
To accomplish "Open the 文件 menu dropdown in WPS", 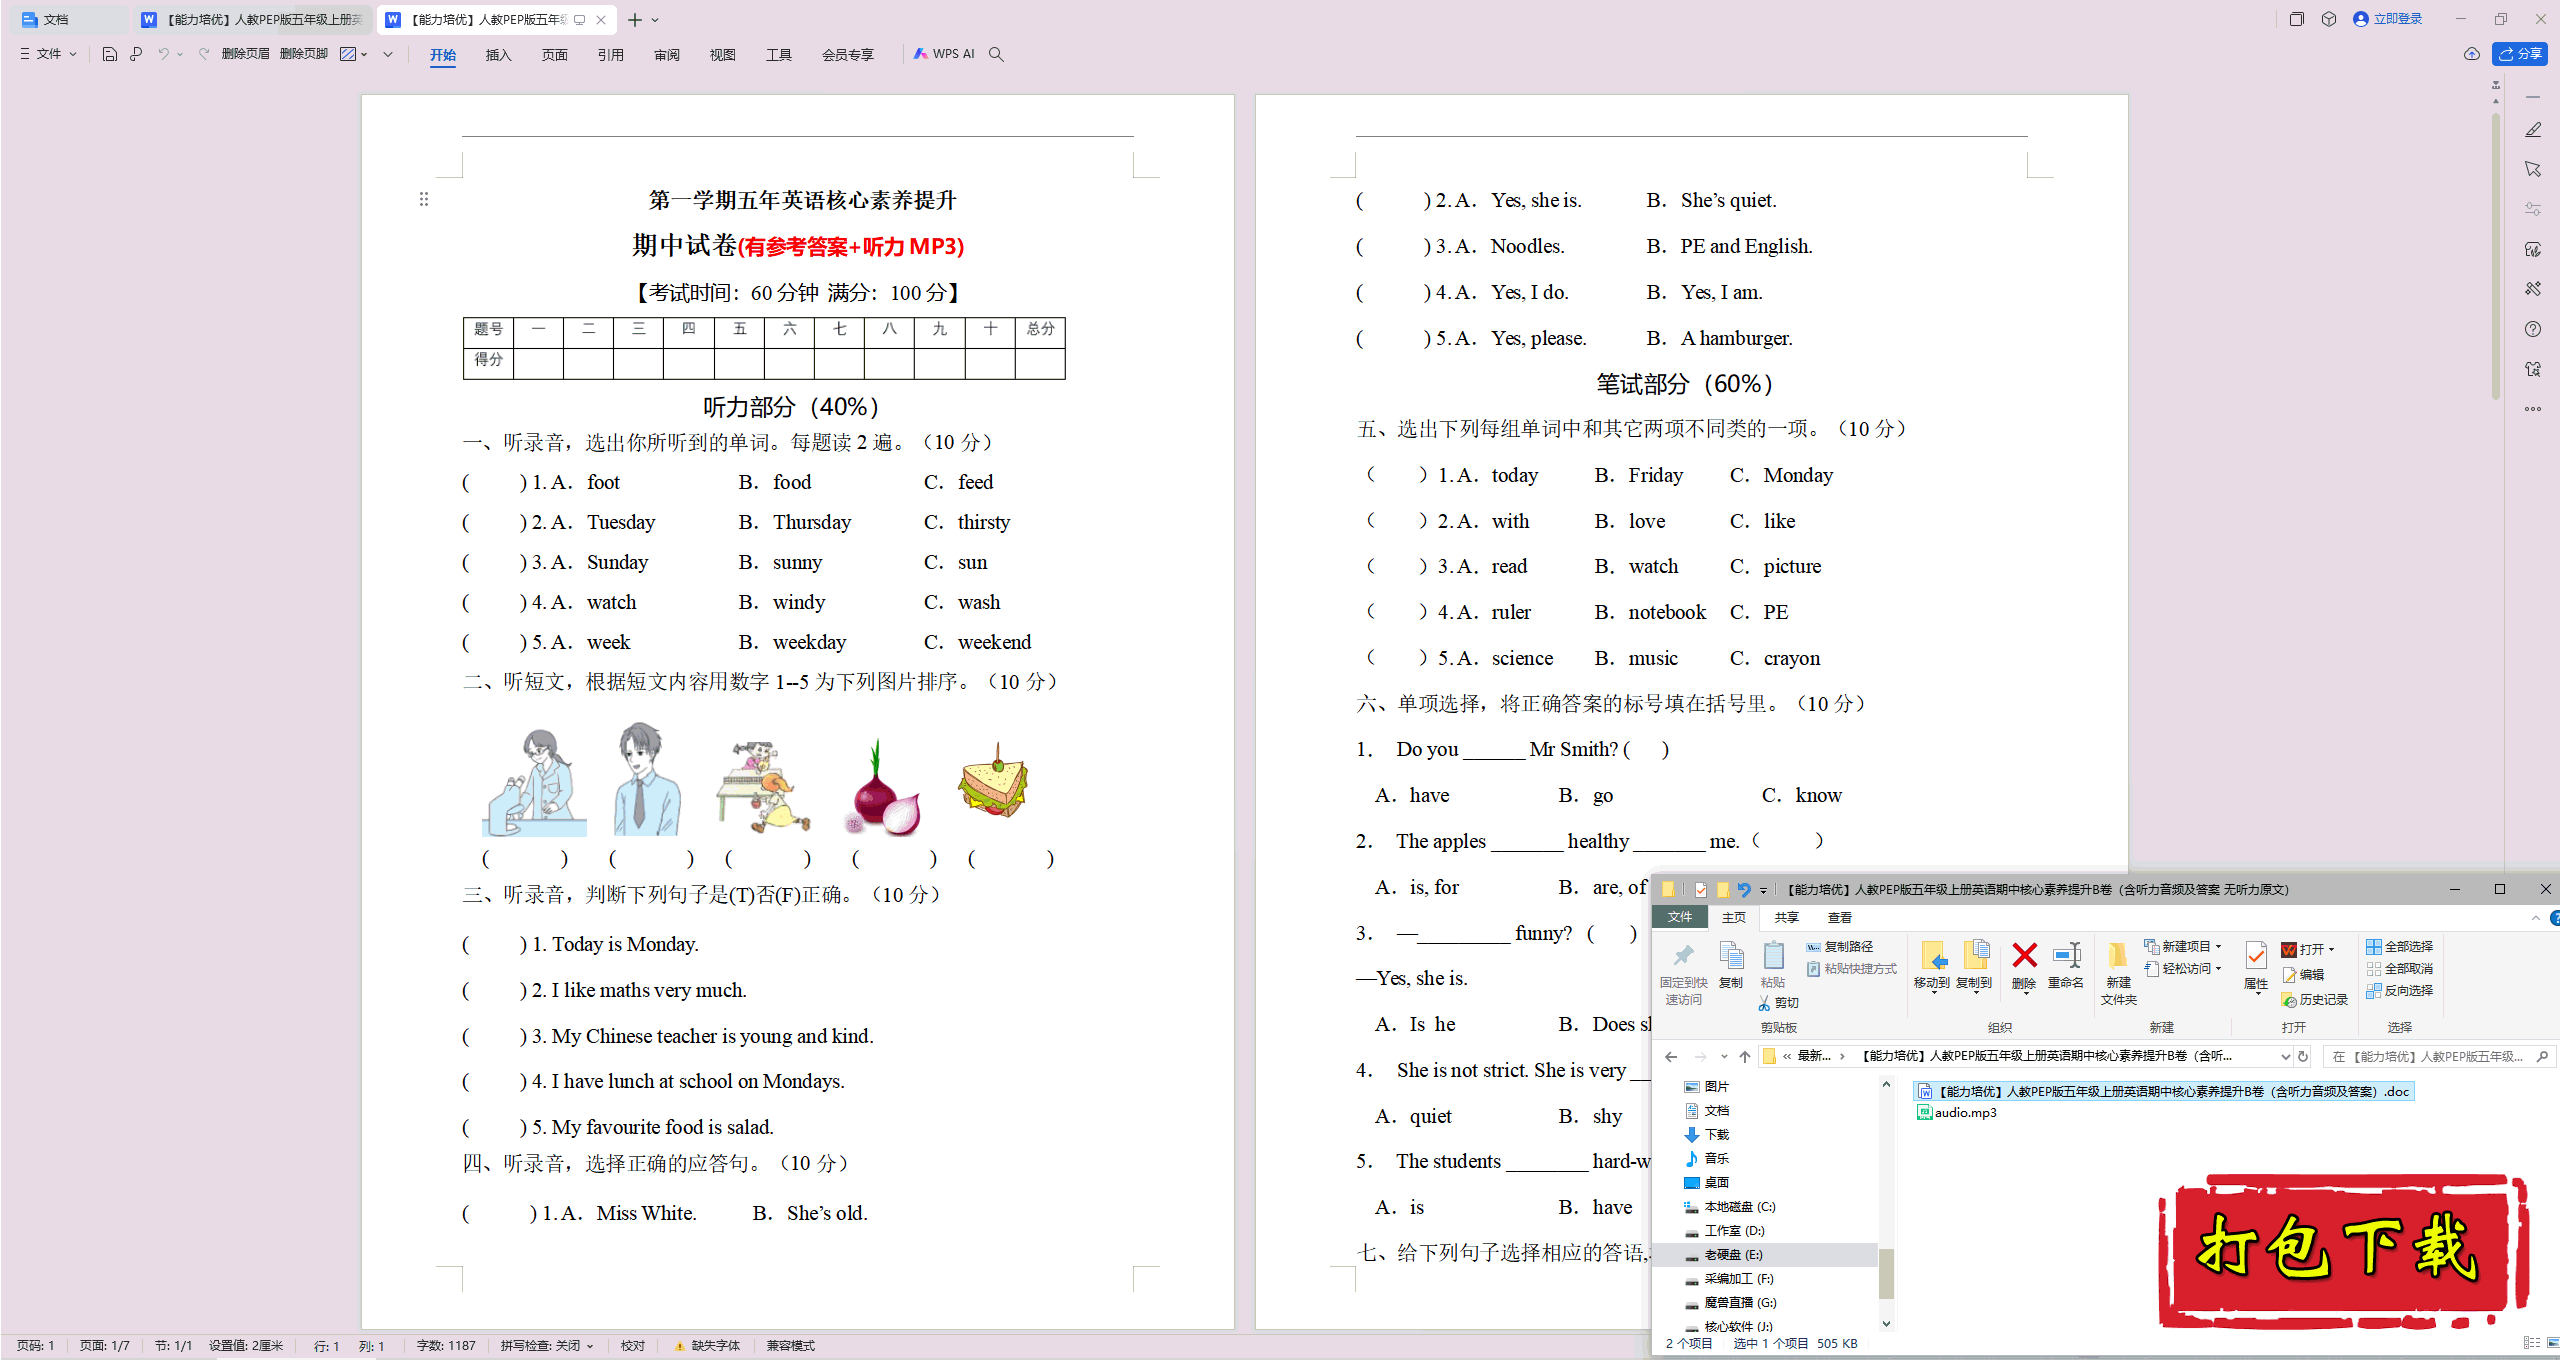I will tap(48, 54).
